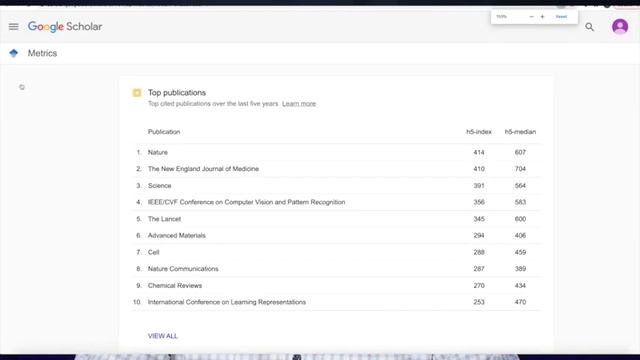Select the Science publication name
The image size is (640, 360).
pos(160,186)
